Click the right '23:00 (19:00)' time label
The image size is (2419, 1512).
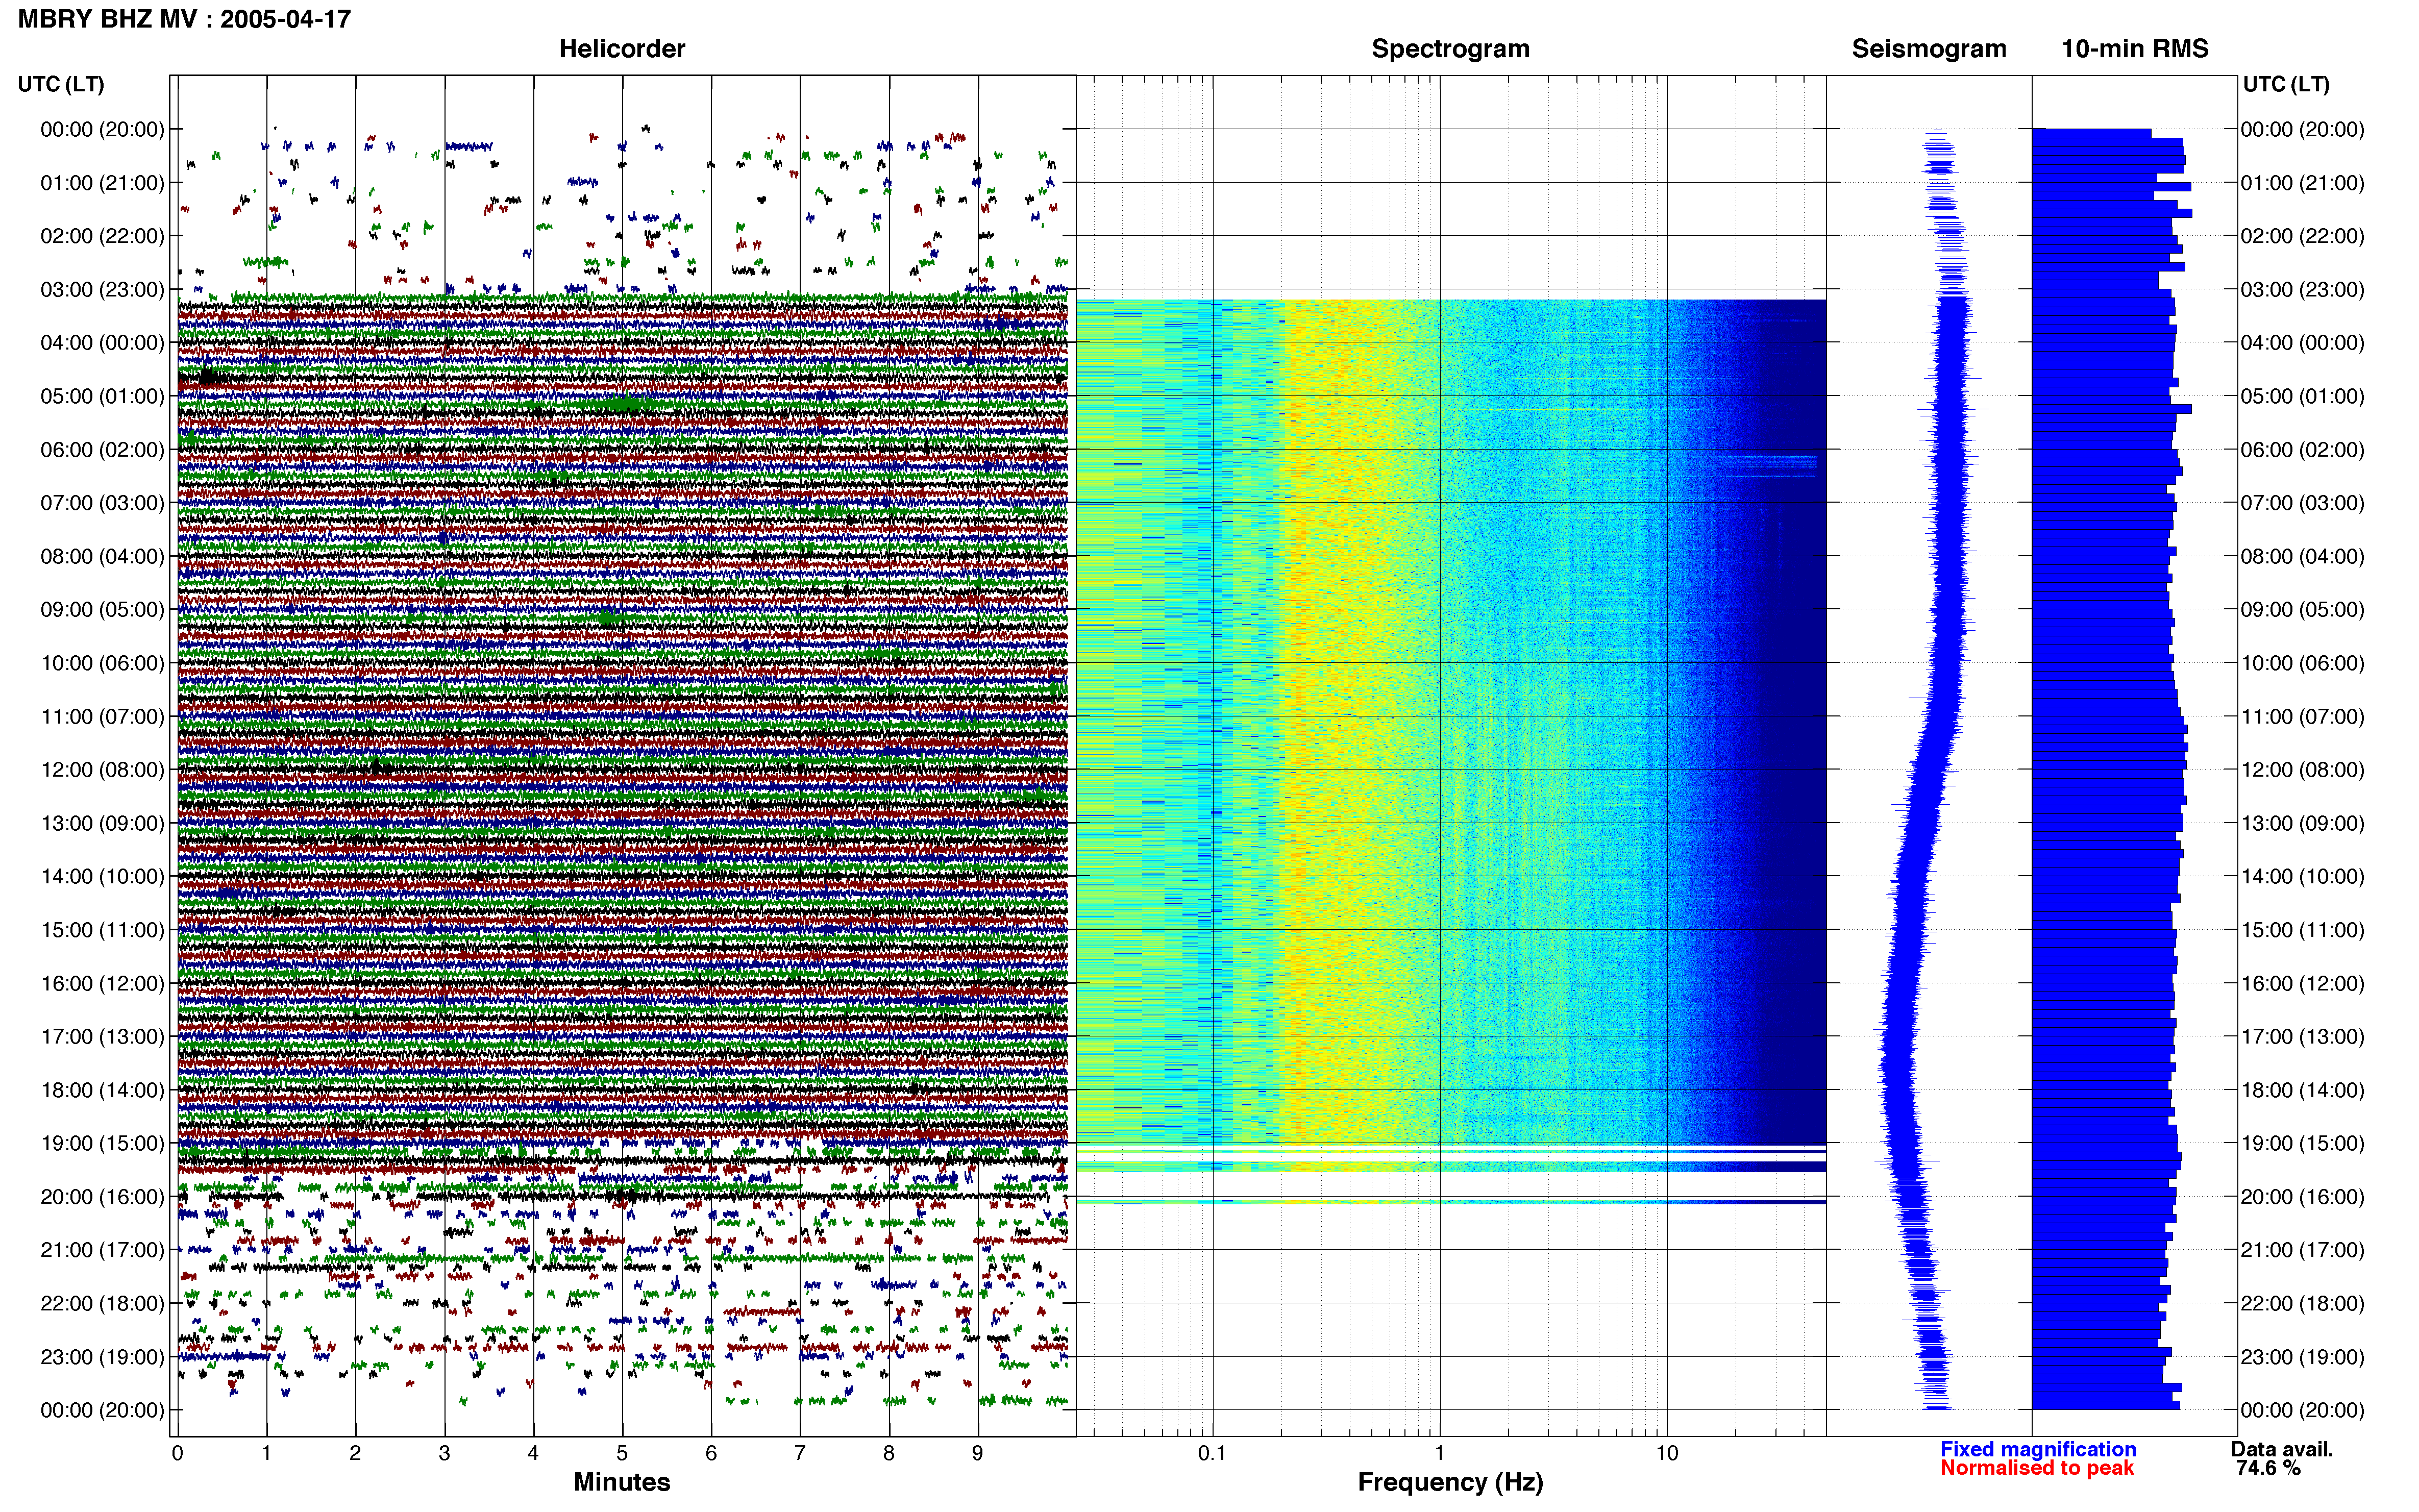[2302, 1357]
